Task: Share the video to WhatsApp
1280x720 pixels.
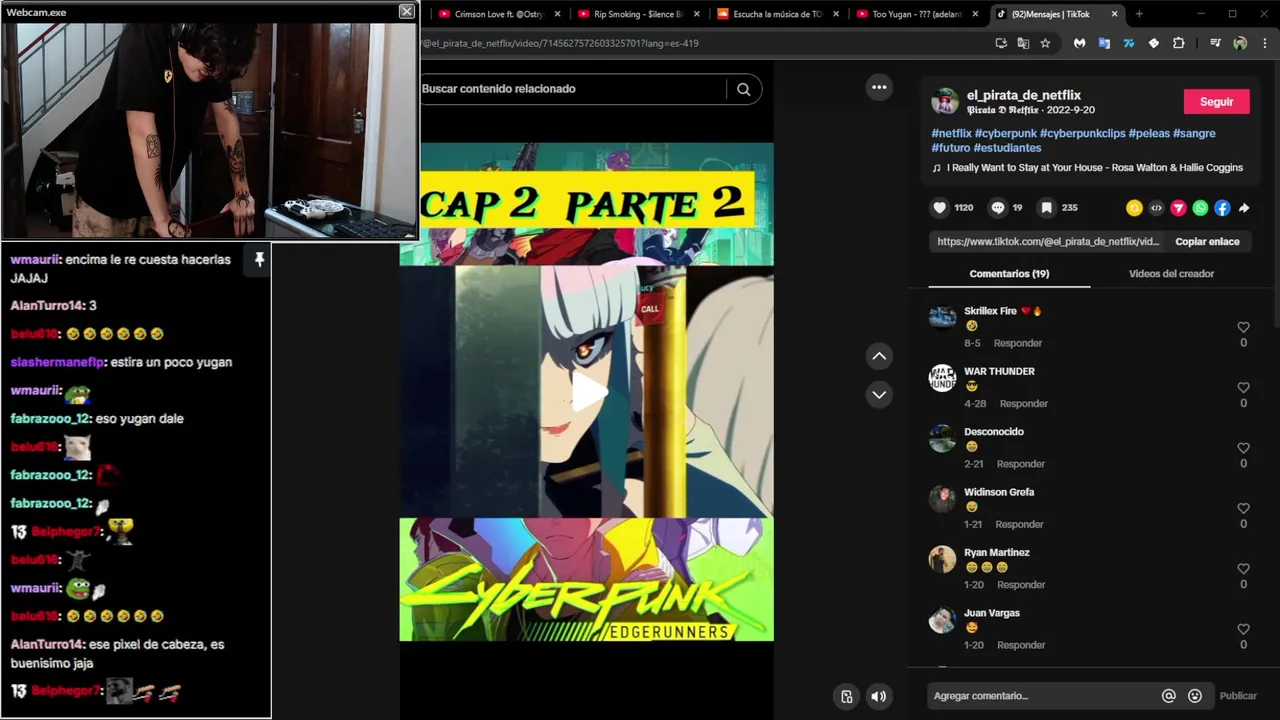Action: pyautogui.click(x=1200, y=208)
